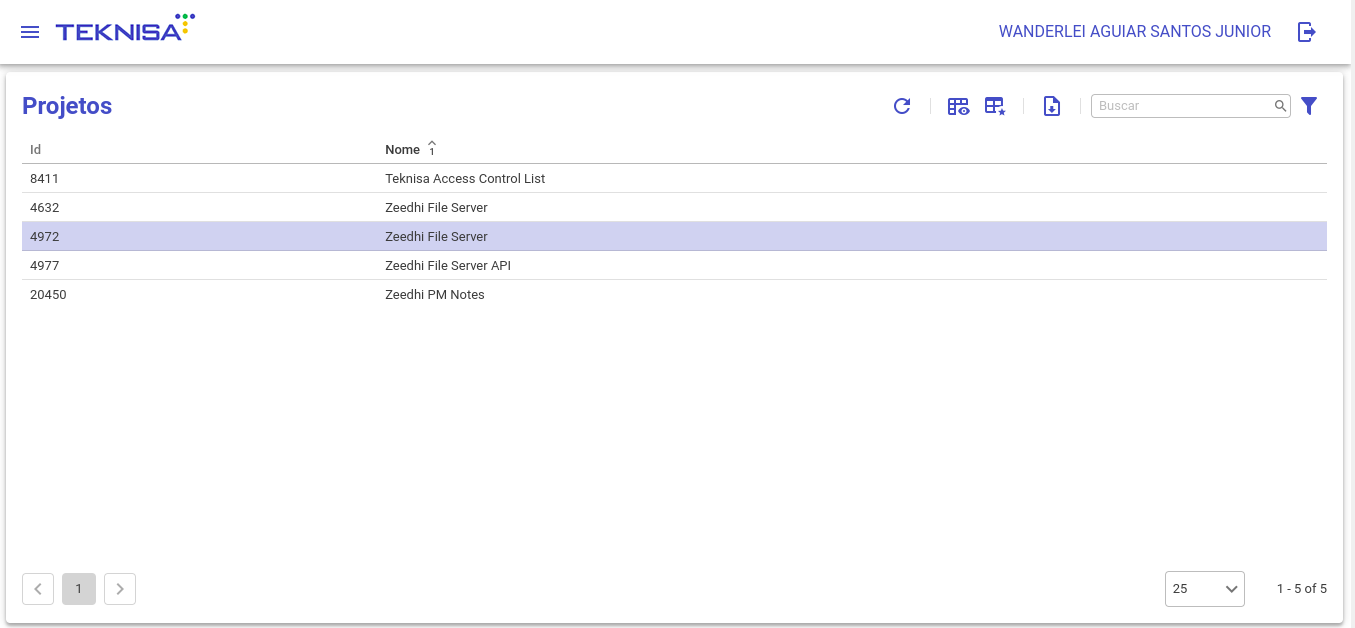Log out using the exit icon

tap(1306, 32)
